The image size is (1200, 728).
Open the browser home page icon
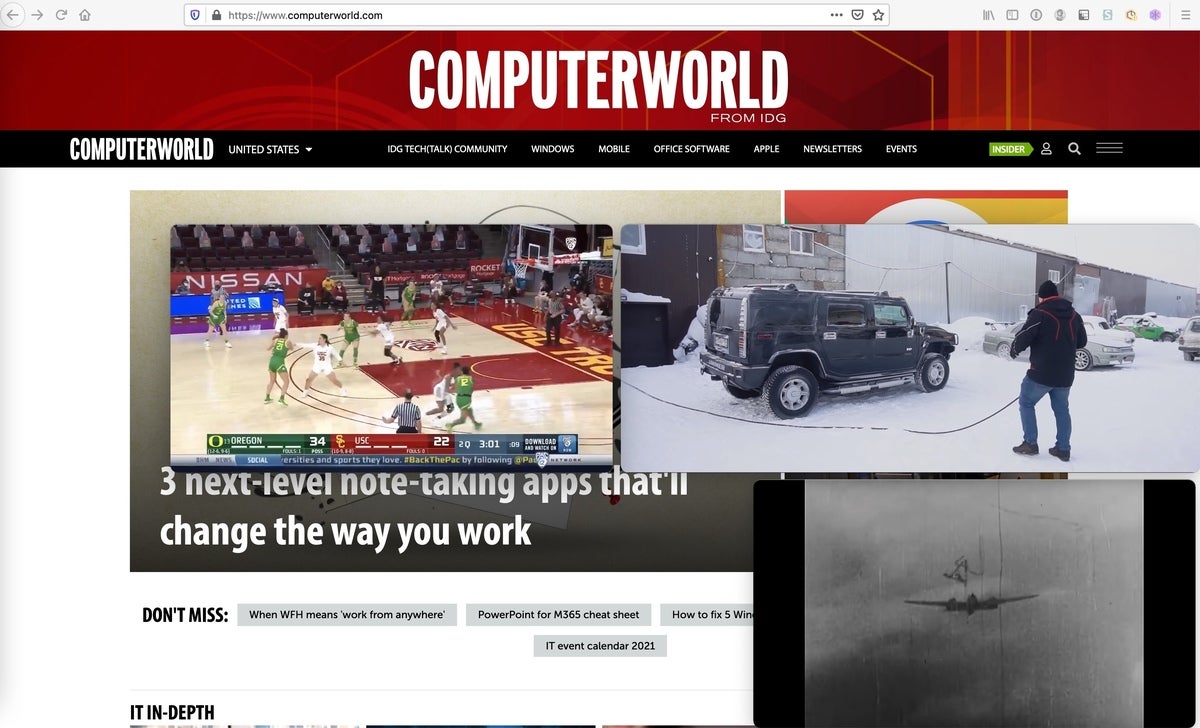(x=85, y=15)
